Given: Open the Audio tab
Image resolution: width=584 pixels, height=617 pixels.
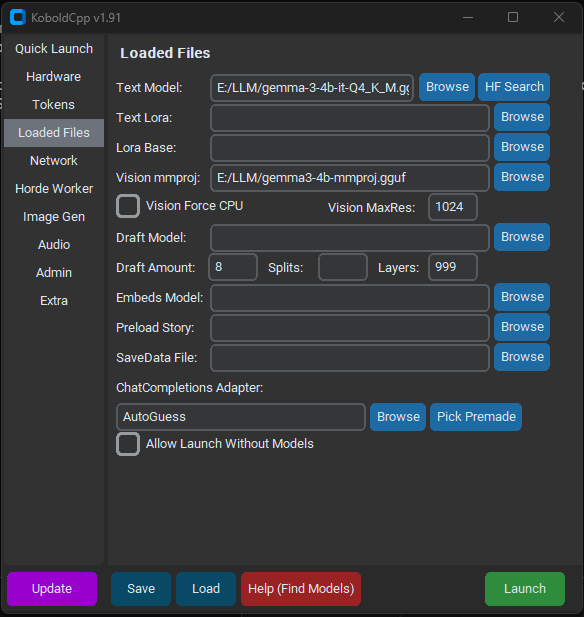Looking at the screenshot, I should pyautogui.click(x=54, y=245).
